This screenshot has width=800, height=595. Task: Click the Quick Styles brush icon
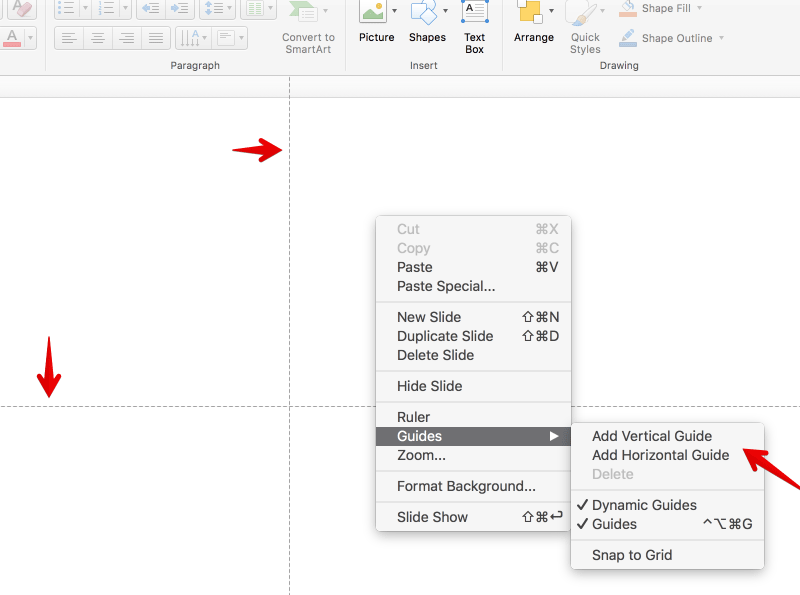(582, 15)
